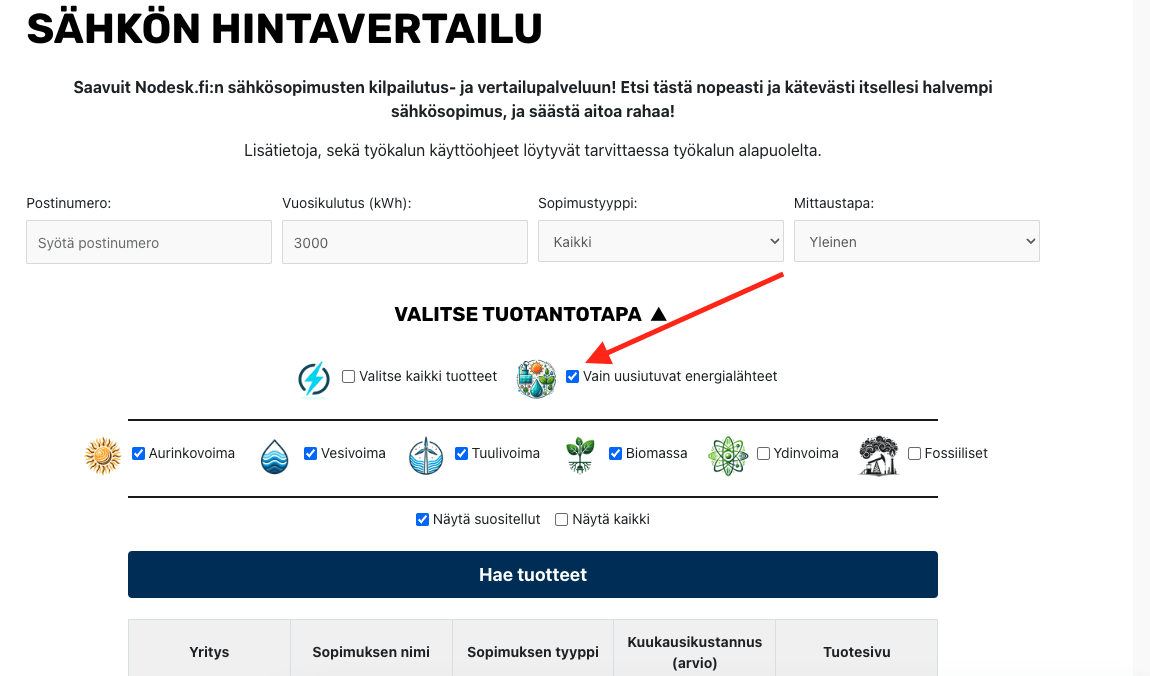The image size is (1150, 676).
Task: Click the Postinumero input field
Action: click(x=149, y=243)
